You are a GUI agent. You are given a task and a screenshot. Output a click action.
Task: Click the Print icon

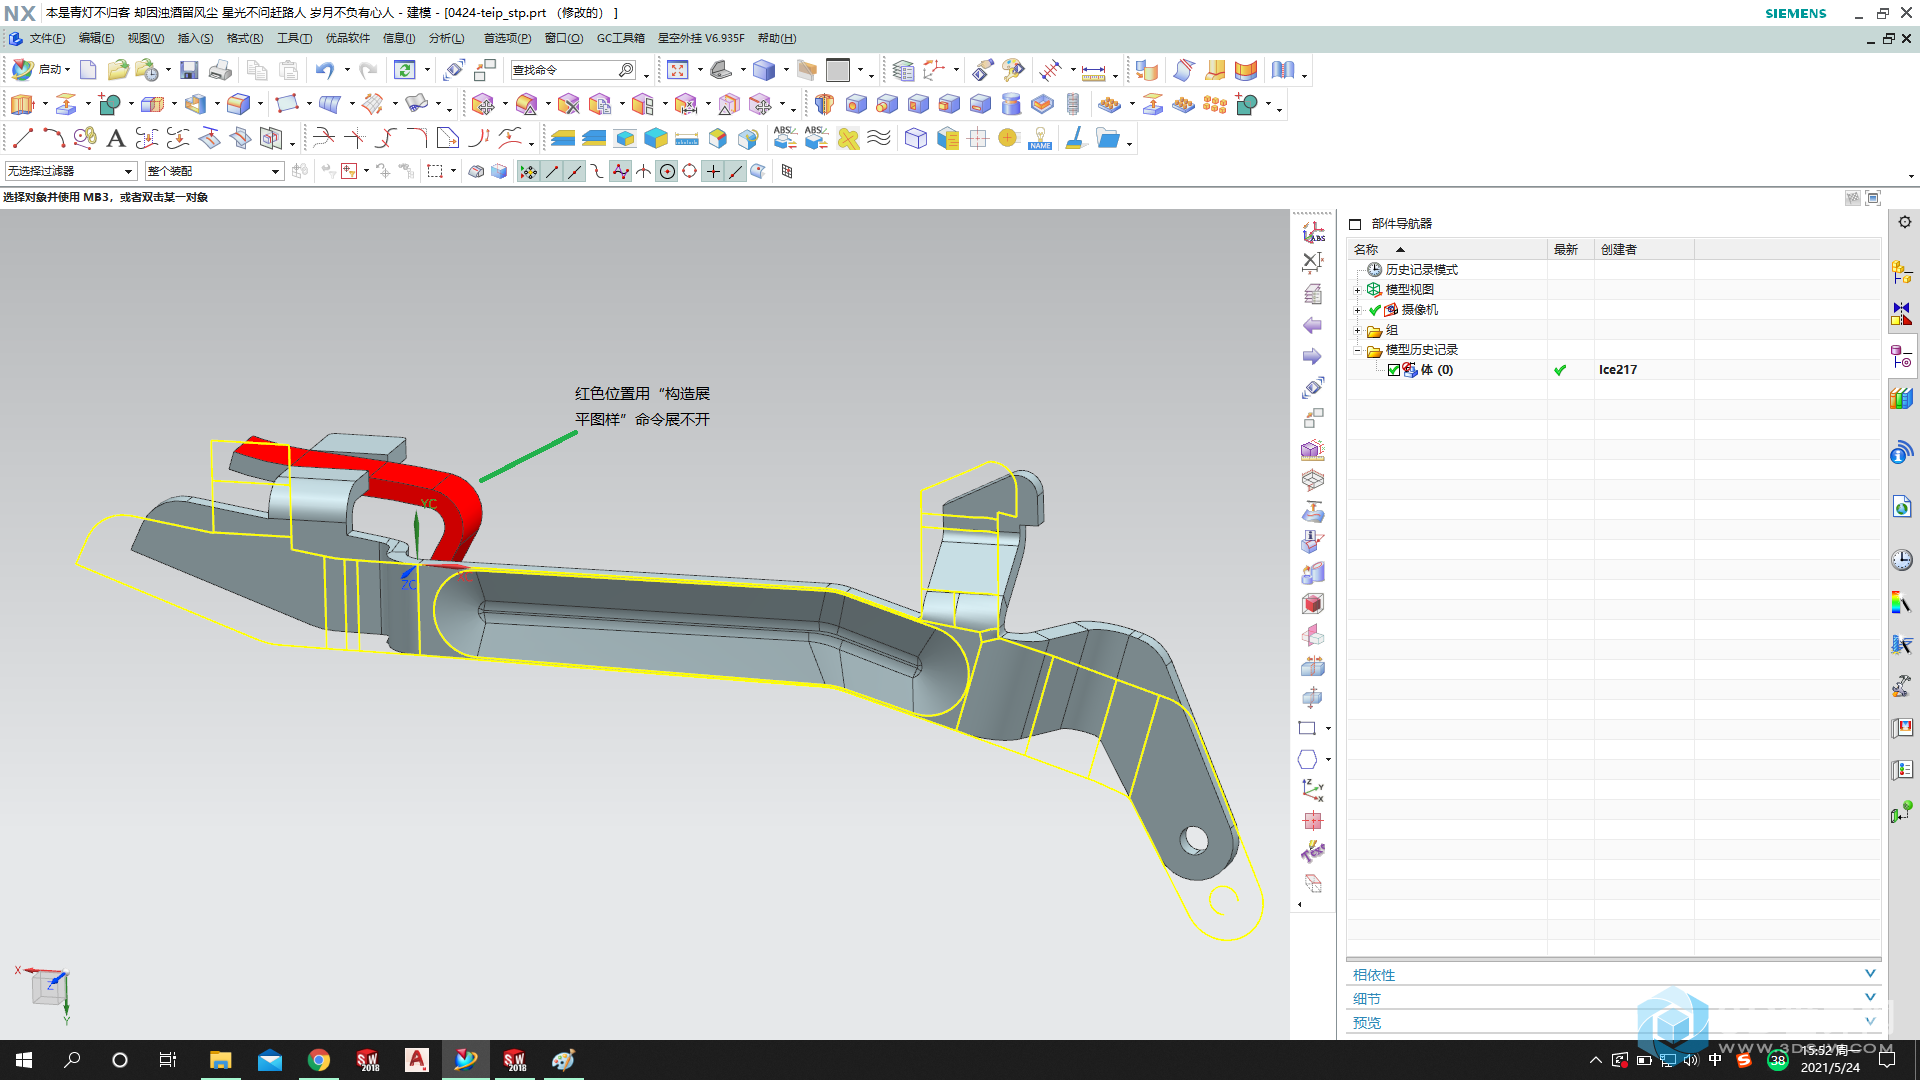(x=220, y=70)
